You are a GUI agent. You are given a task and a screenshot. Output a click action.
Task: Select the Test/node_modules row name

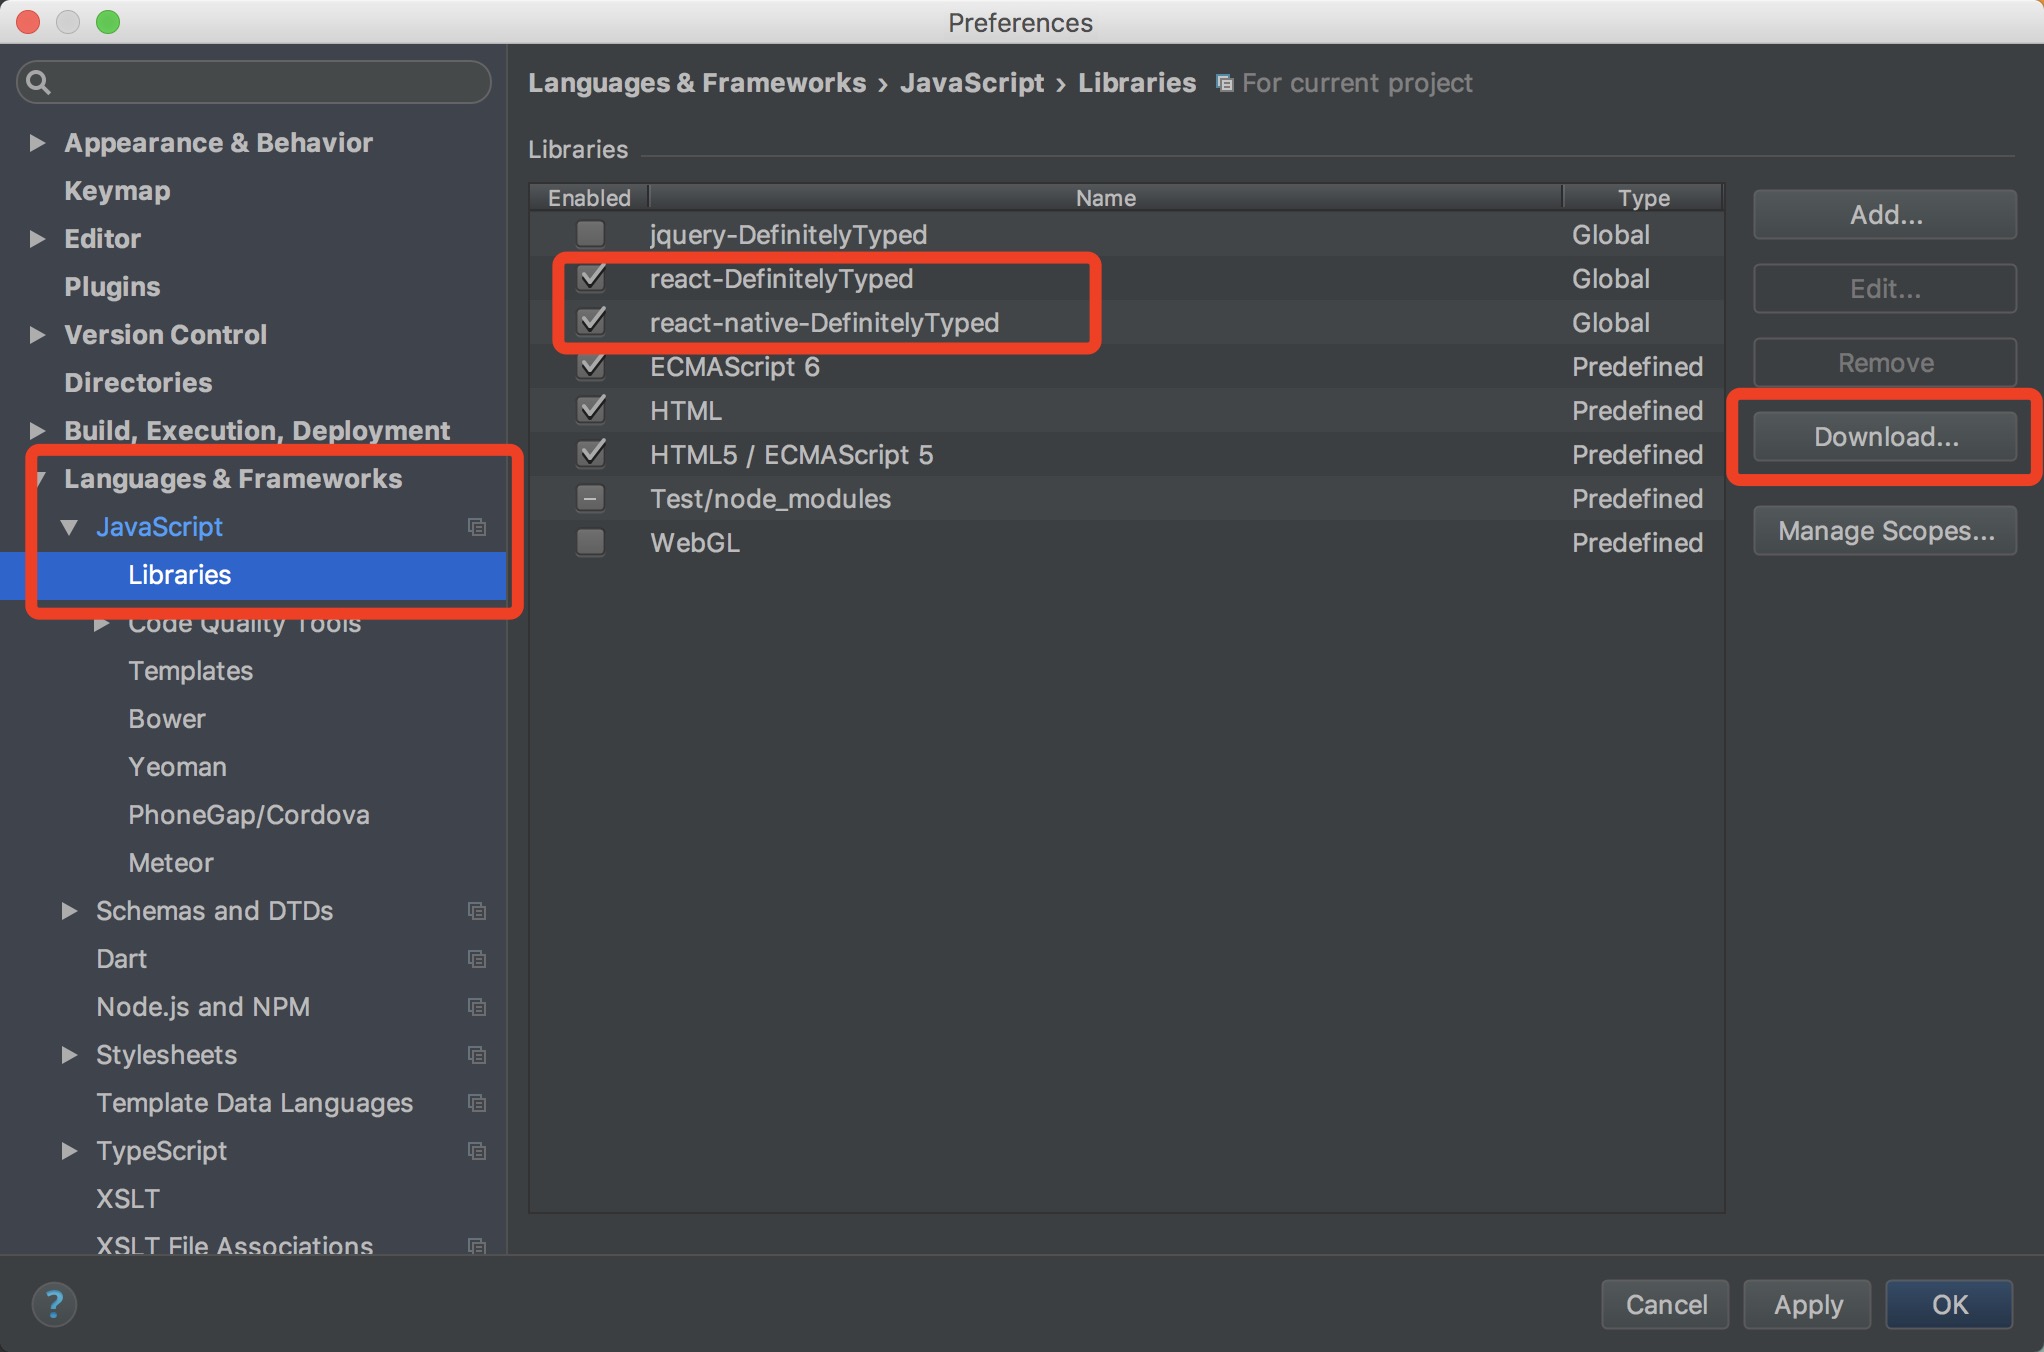click(770, 499)
